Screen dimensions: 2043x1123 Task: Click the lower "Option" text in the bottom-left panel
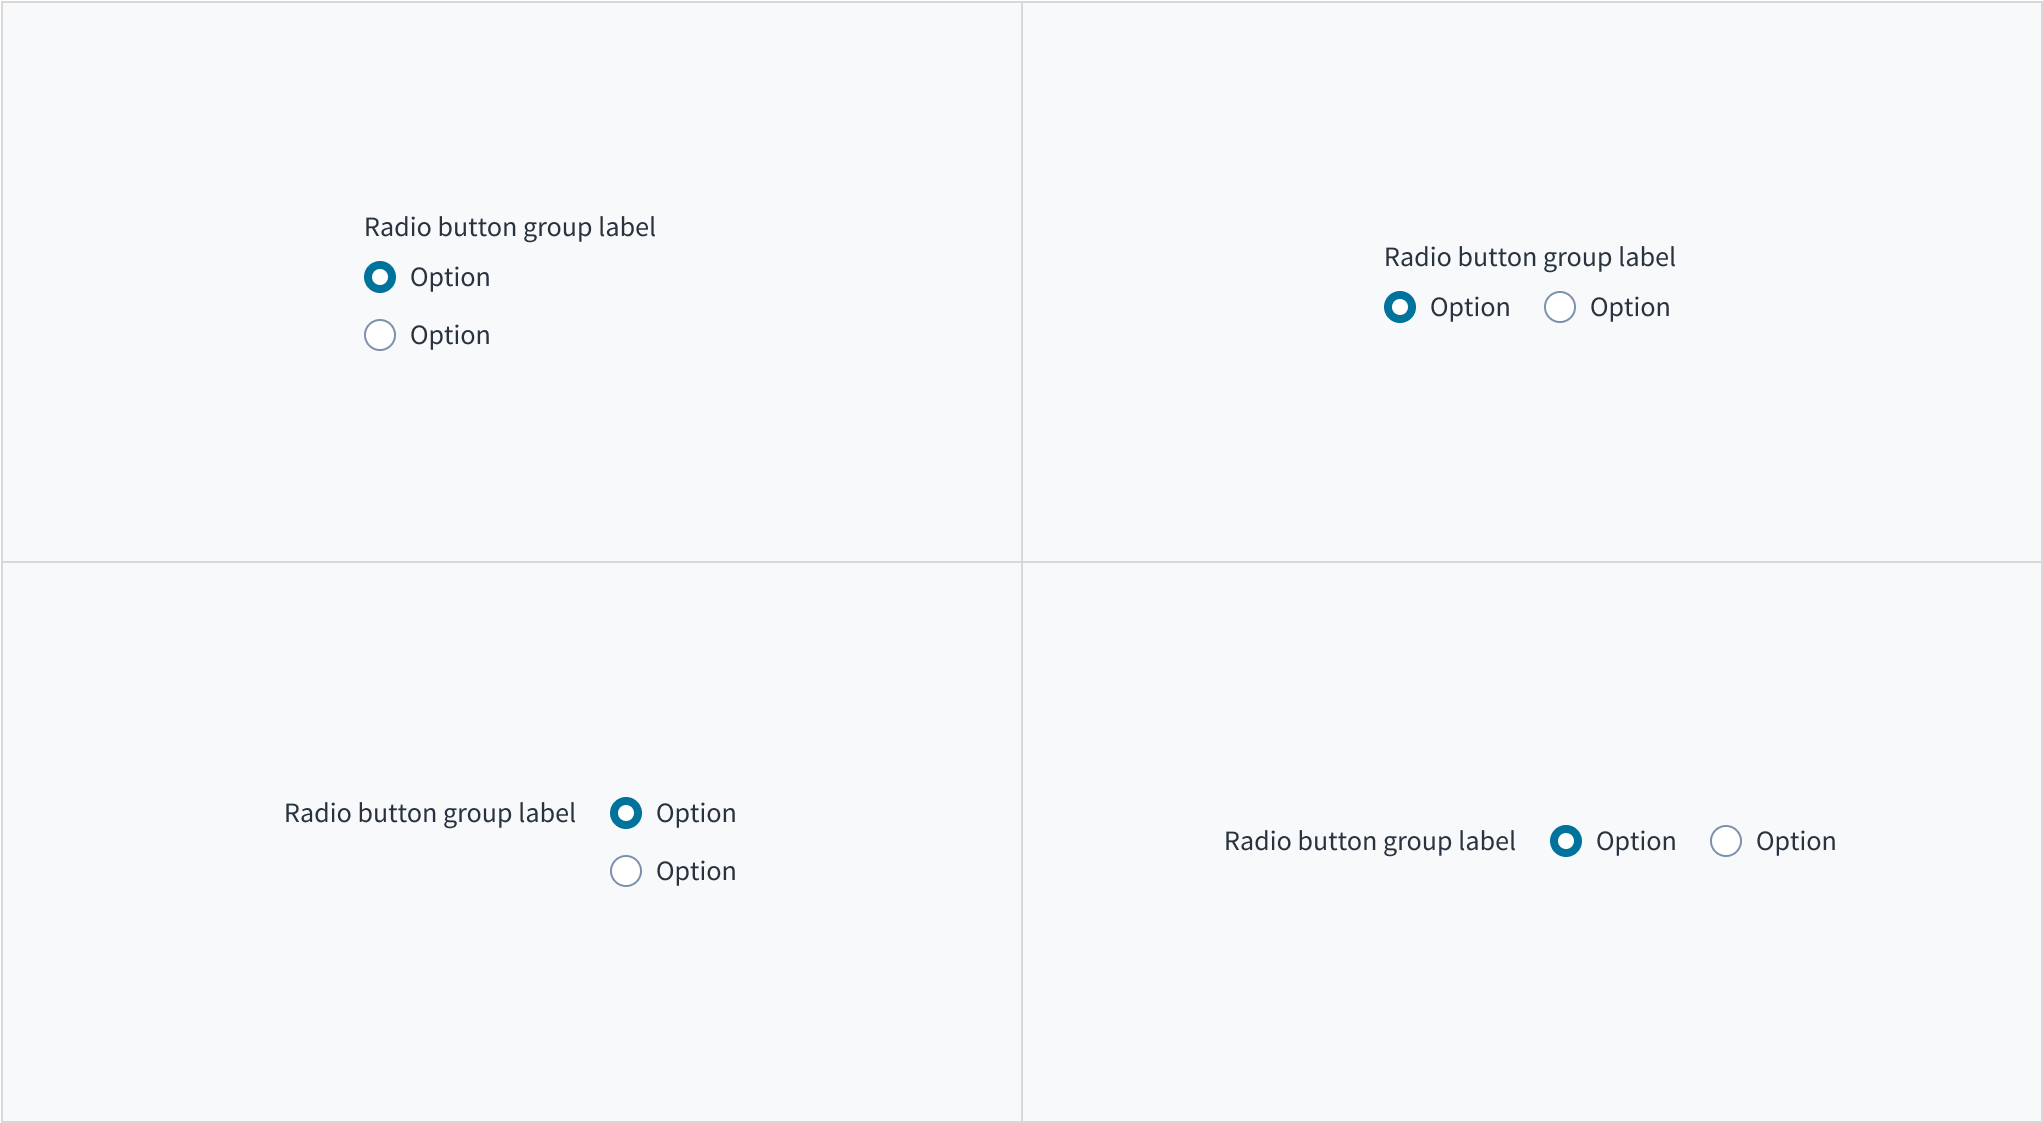click(696, 871)
